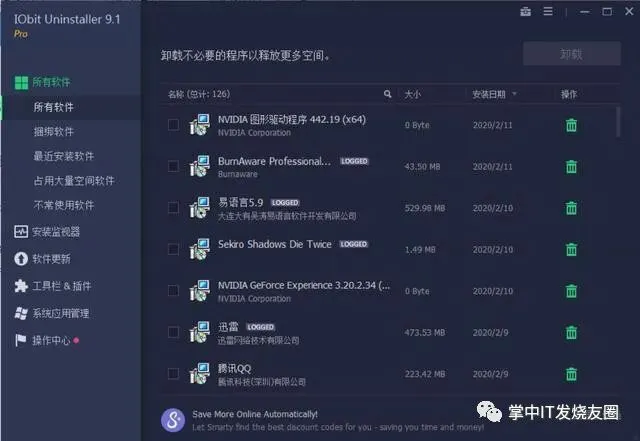640x441 pixels.
Task: Click the 安装监视器 monitor icon
Action: pos(21,232)
